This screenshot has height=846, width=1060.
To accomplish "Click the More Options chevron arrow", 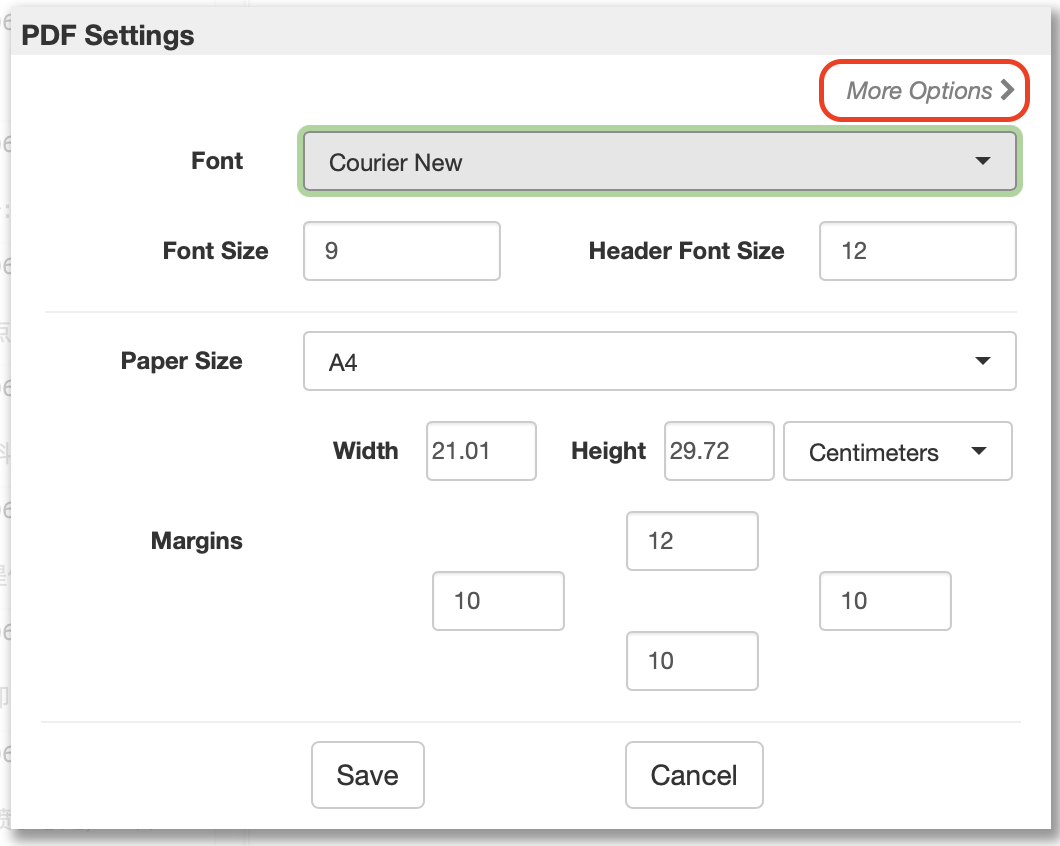I will [1006, 91].
